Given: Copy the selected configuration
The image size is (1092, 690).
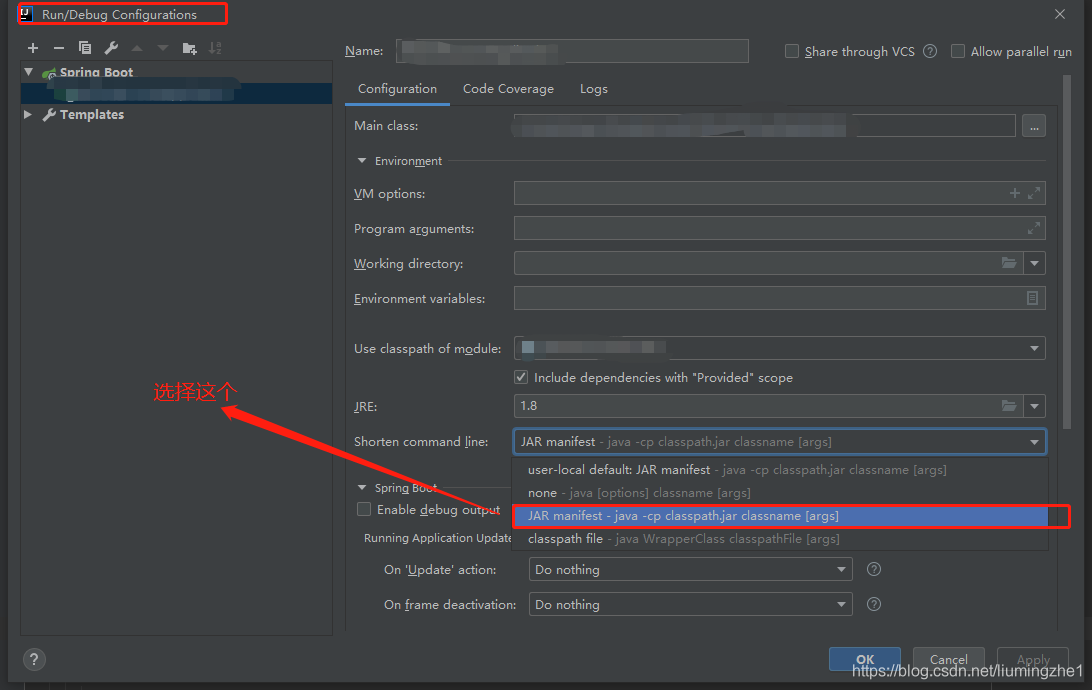Looking at the screenshot, I should click(85, 48).
